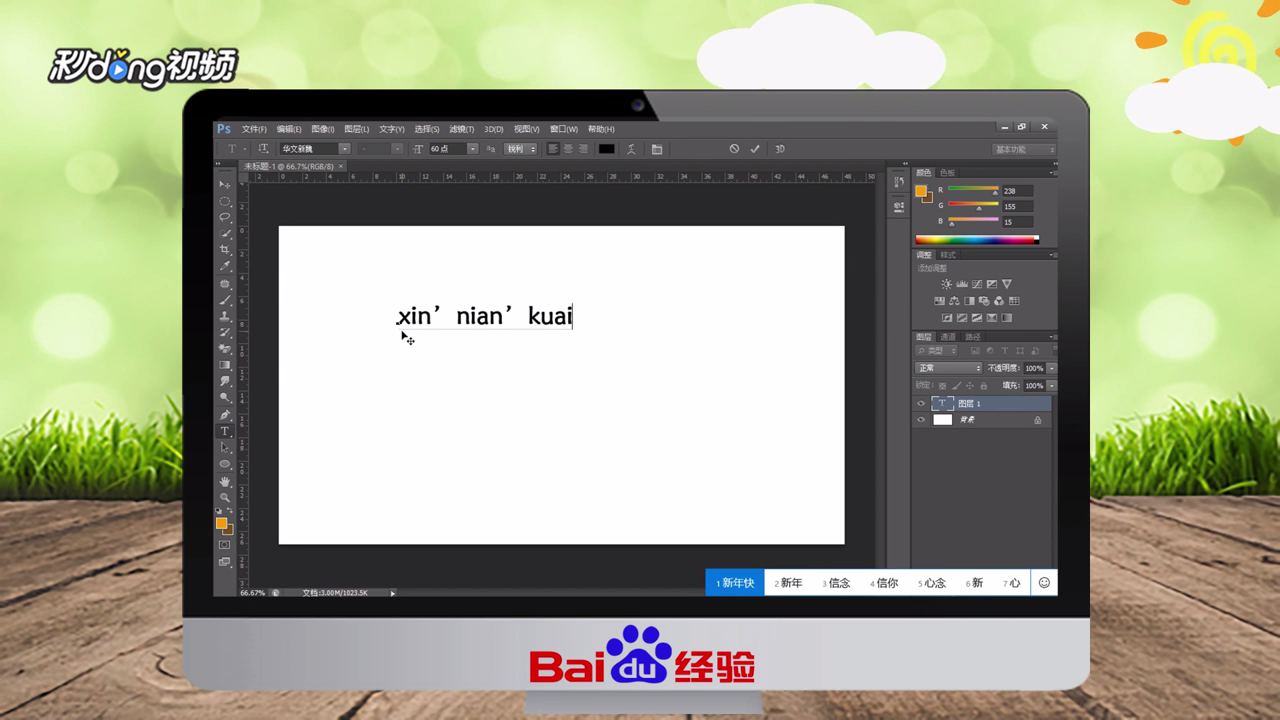
Task: Select the Hand tool
Action: pos(225,481)
